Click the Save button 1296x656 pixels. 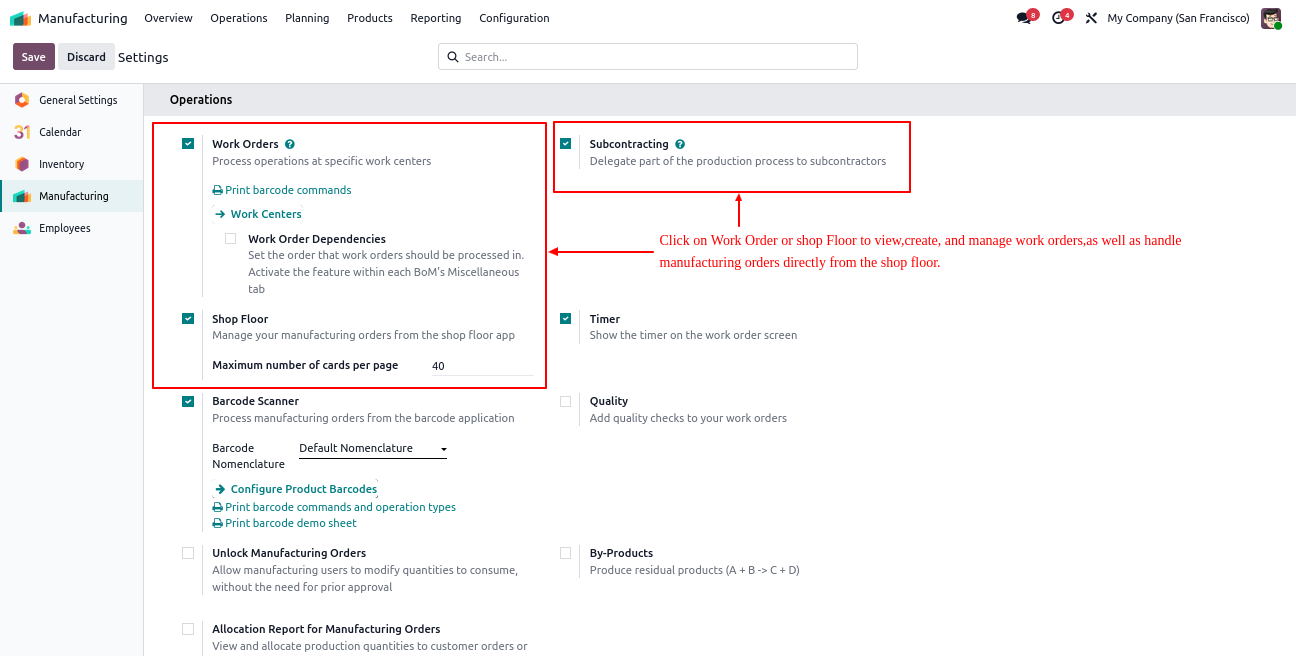(x=33, y=57)
